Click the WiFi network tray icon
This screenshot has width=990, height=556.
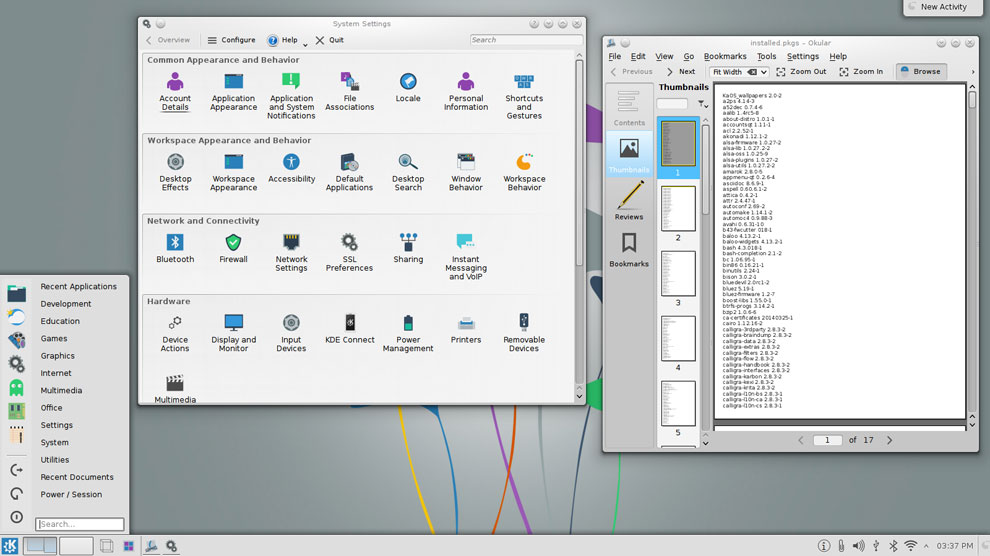[x=910, y=546]
